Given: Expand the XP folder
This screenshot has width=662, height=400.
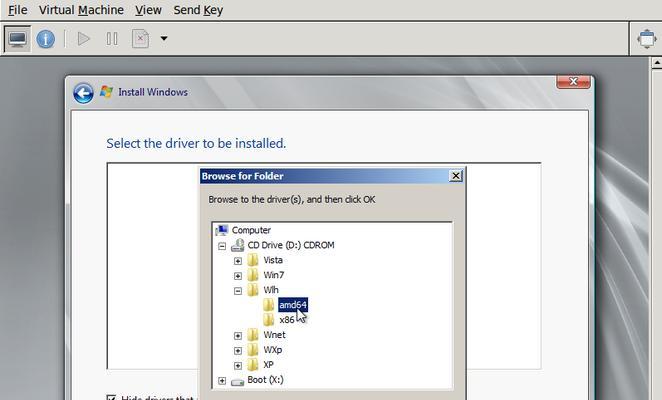Looking at the screenshot, I should [x=238, y=365].
